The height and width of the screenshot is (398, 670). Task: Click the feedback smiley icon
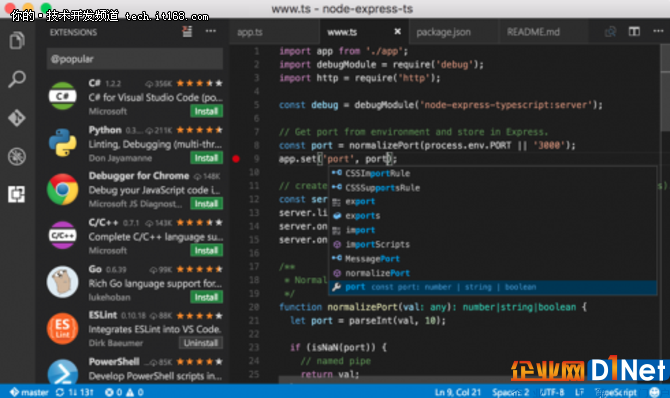(x=654, y=392)
